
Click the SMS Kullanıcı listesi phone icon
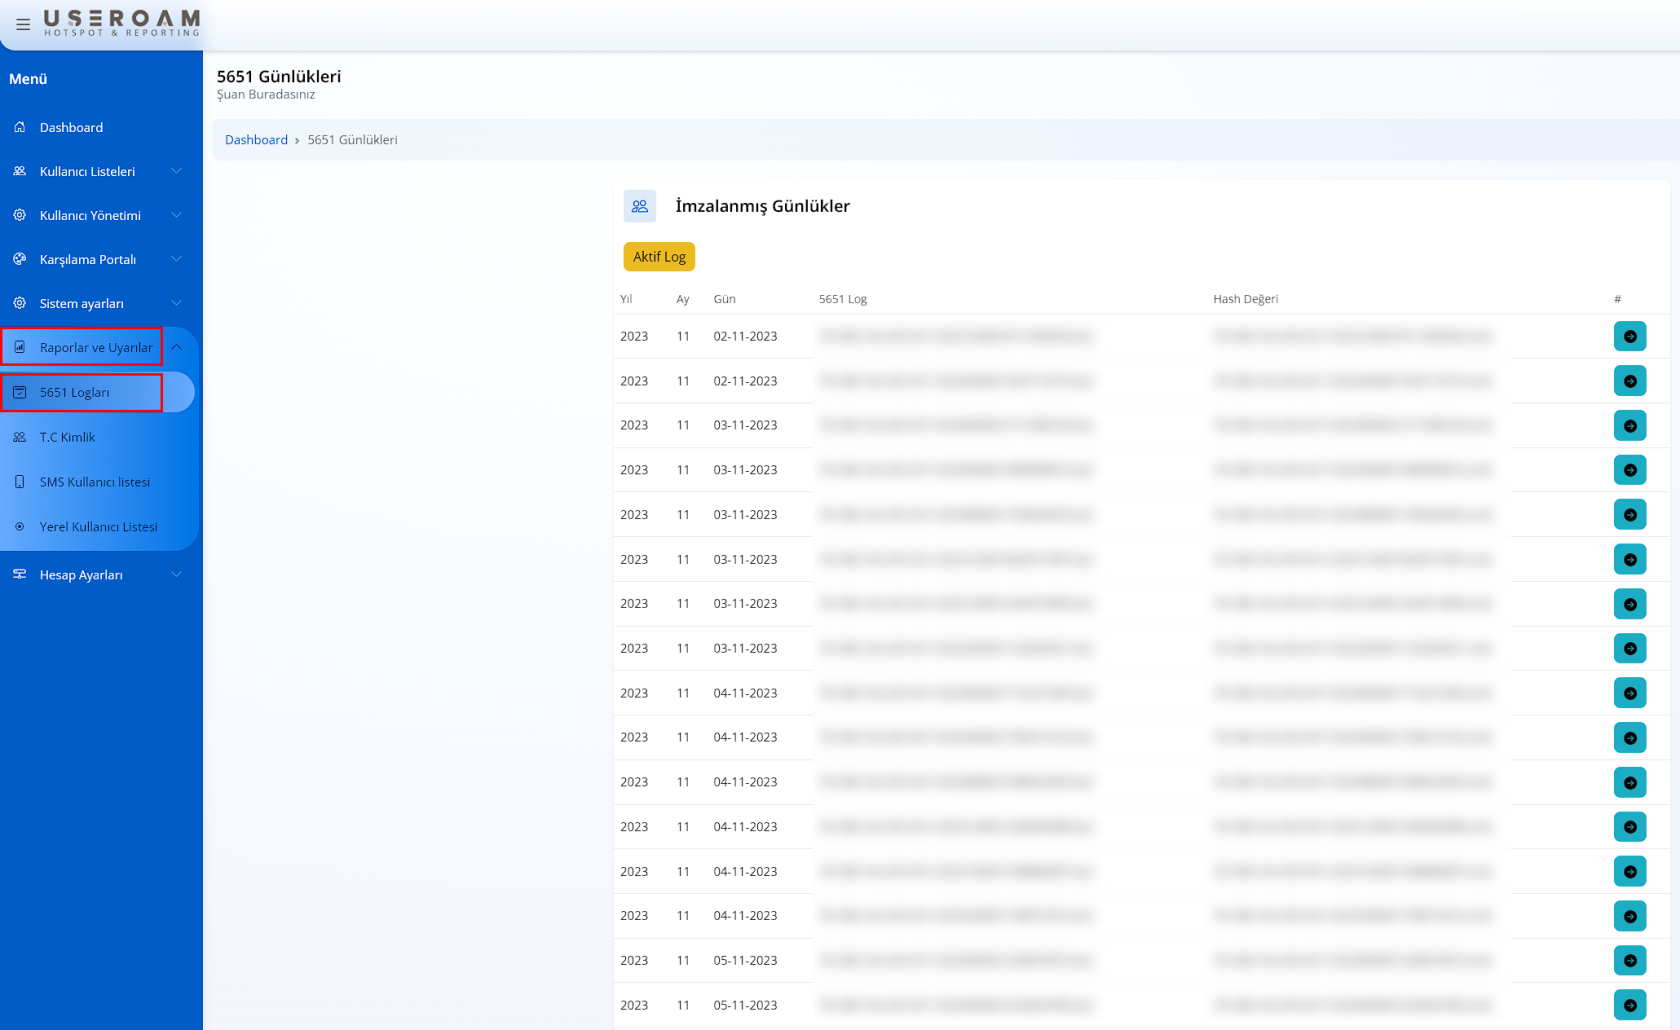pyautogui.click(x=20, y=482)
